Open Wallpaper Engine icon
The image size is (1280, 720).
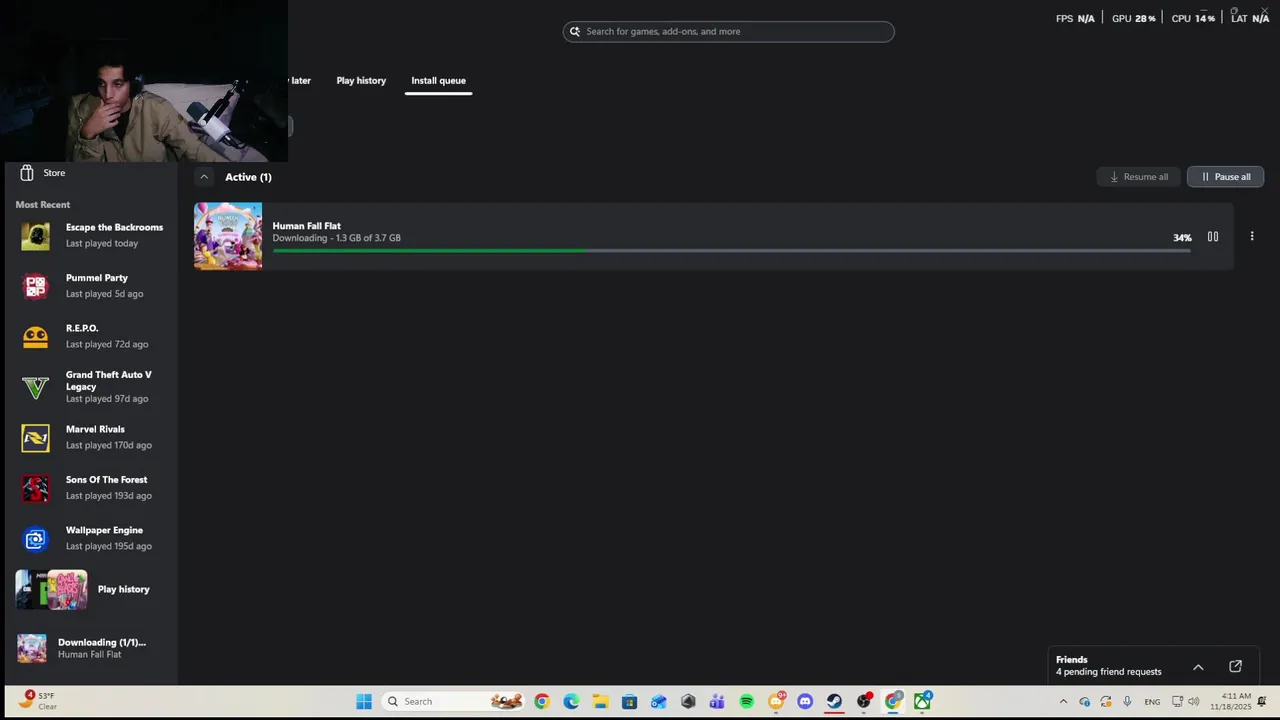(x=35, y=539)
